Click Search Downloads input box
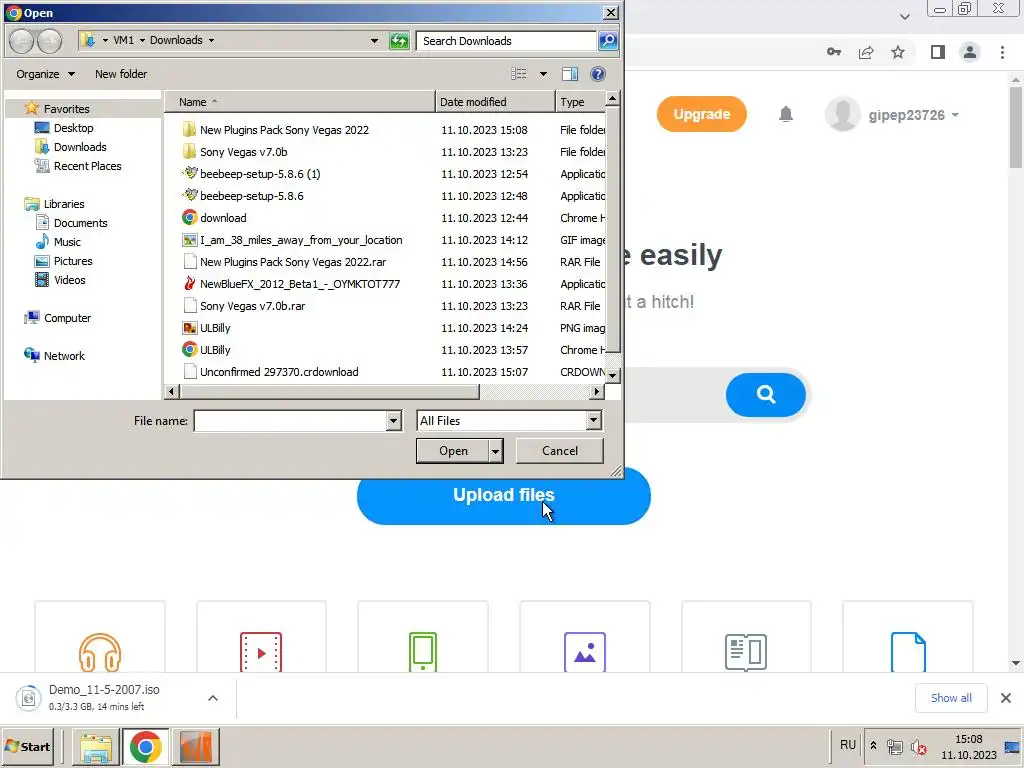 point(506,40)
